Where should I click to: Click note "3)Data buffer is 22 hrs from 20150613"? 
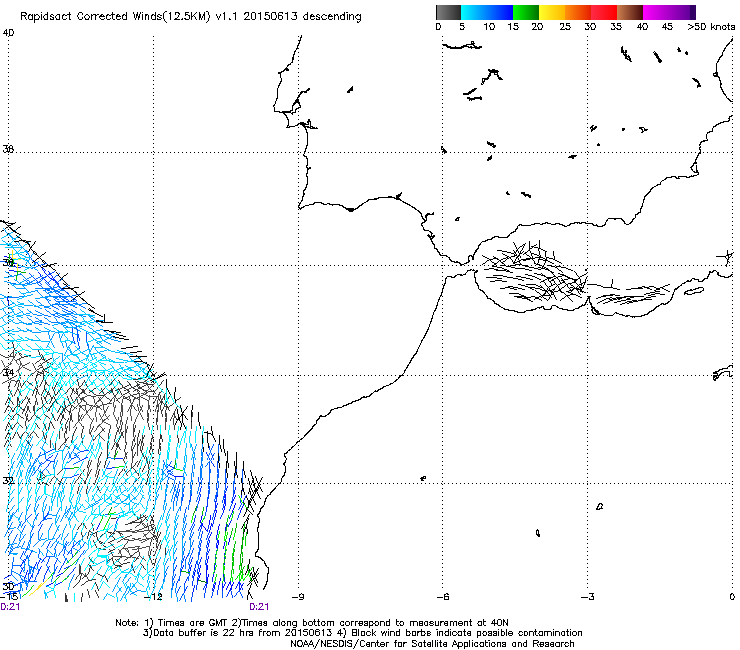[x=238, y=633]
